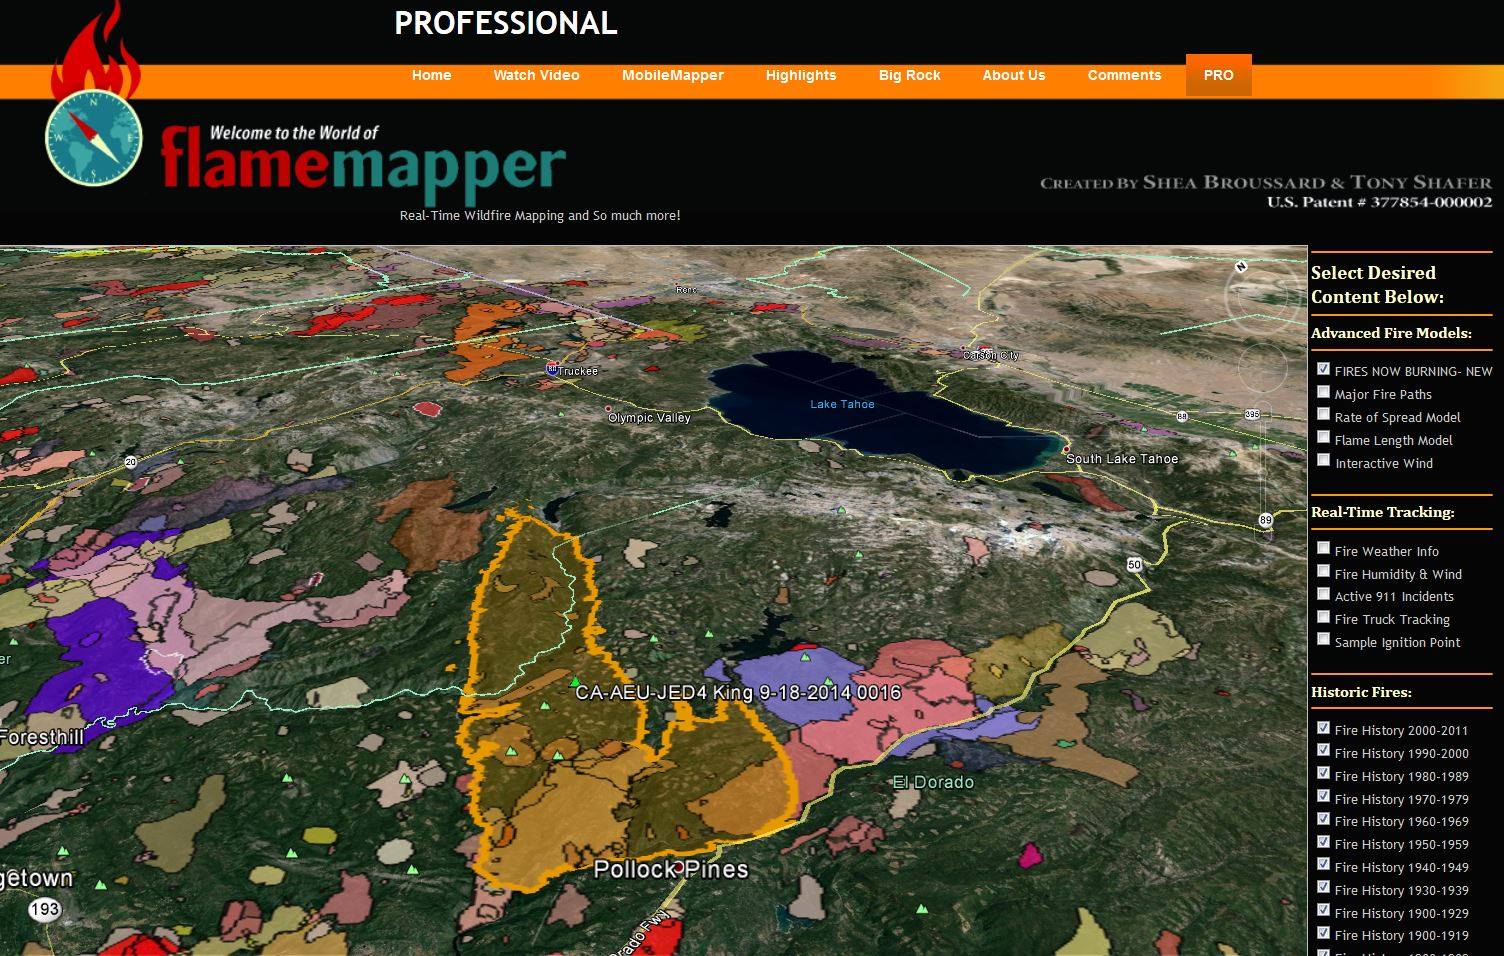Click the Interstate 80 shield near Truckee
The width and height of the screenshot is (1504, 956).
(552, 368)
